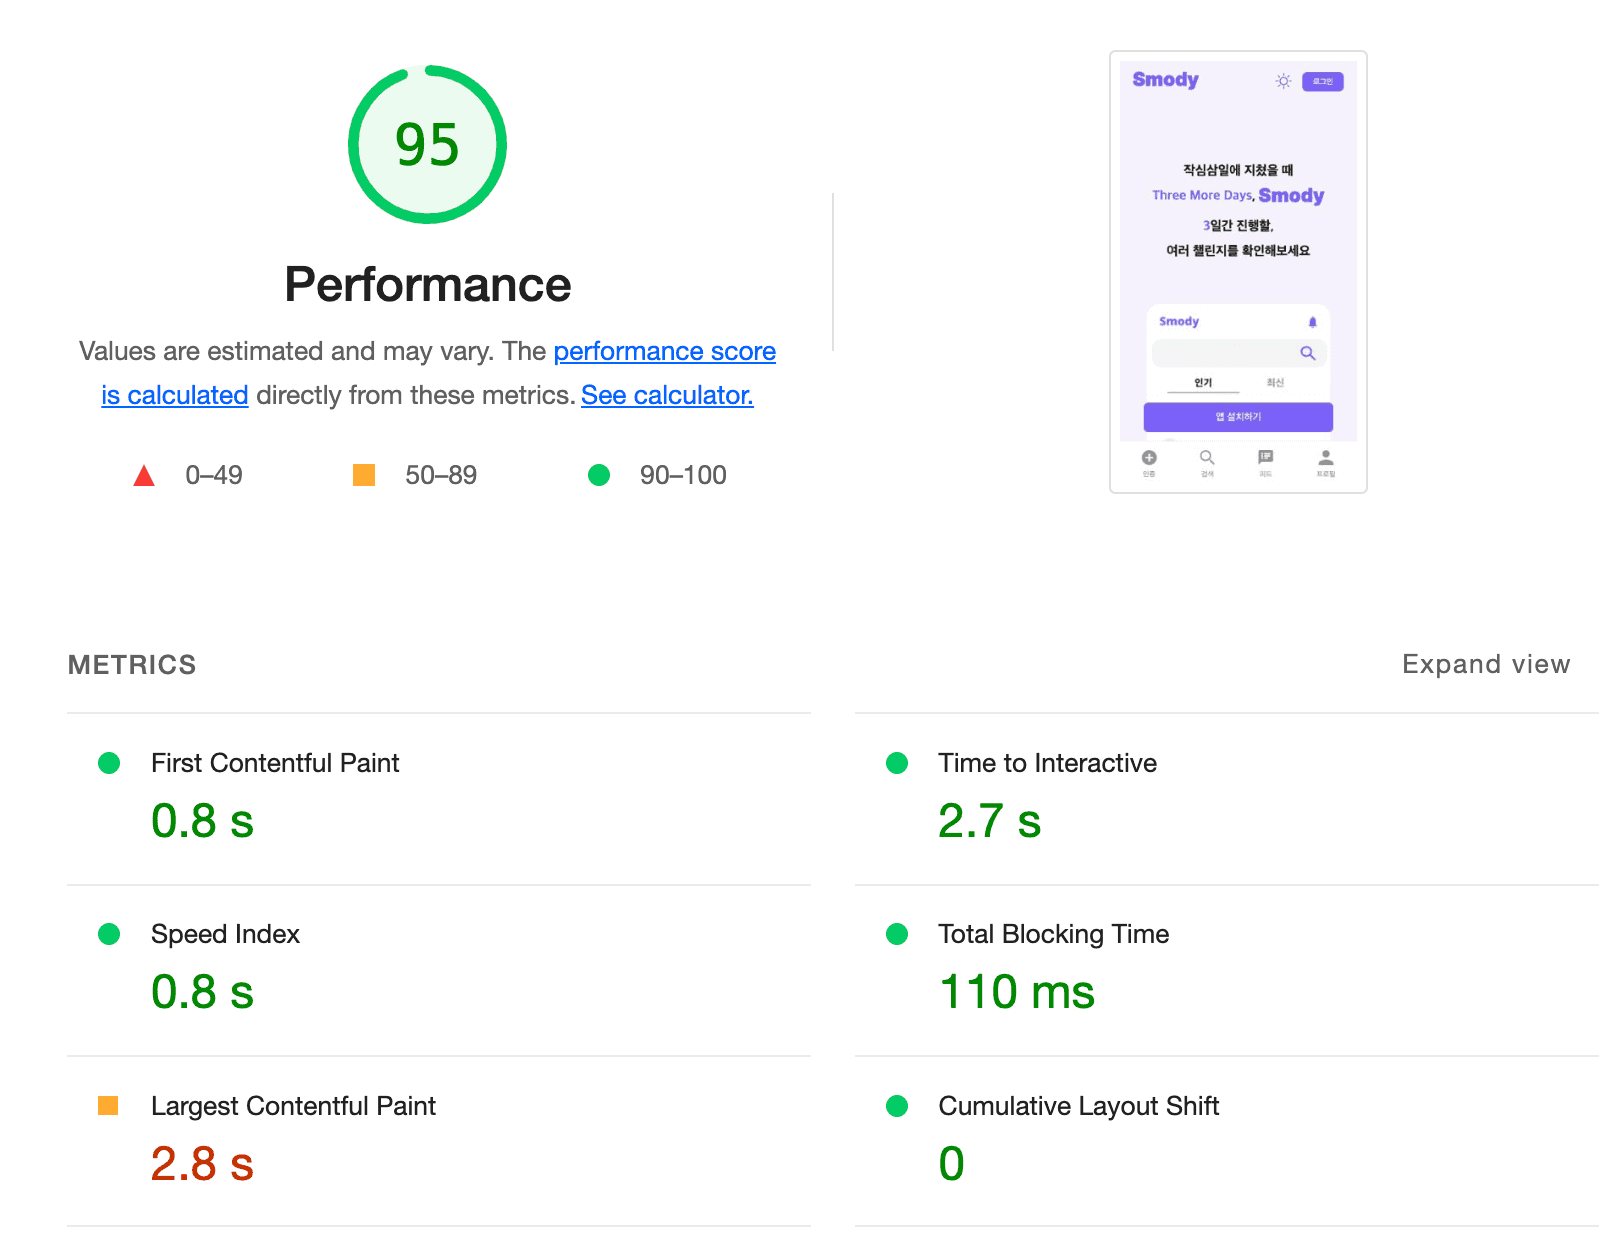Select the 최신 tab in preview

[1275, 383]
